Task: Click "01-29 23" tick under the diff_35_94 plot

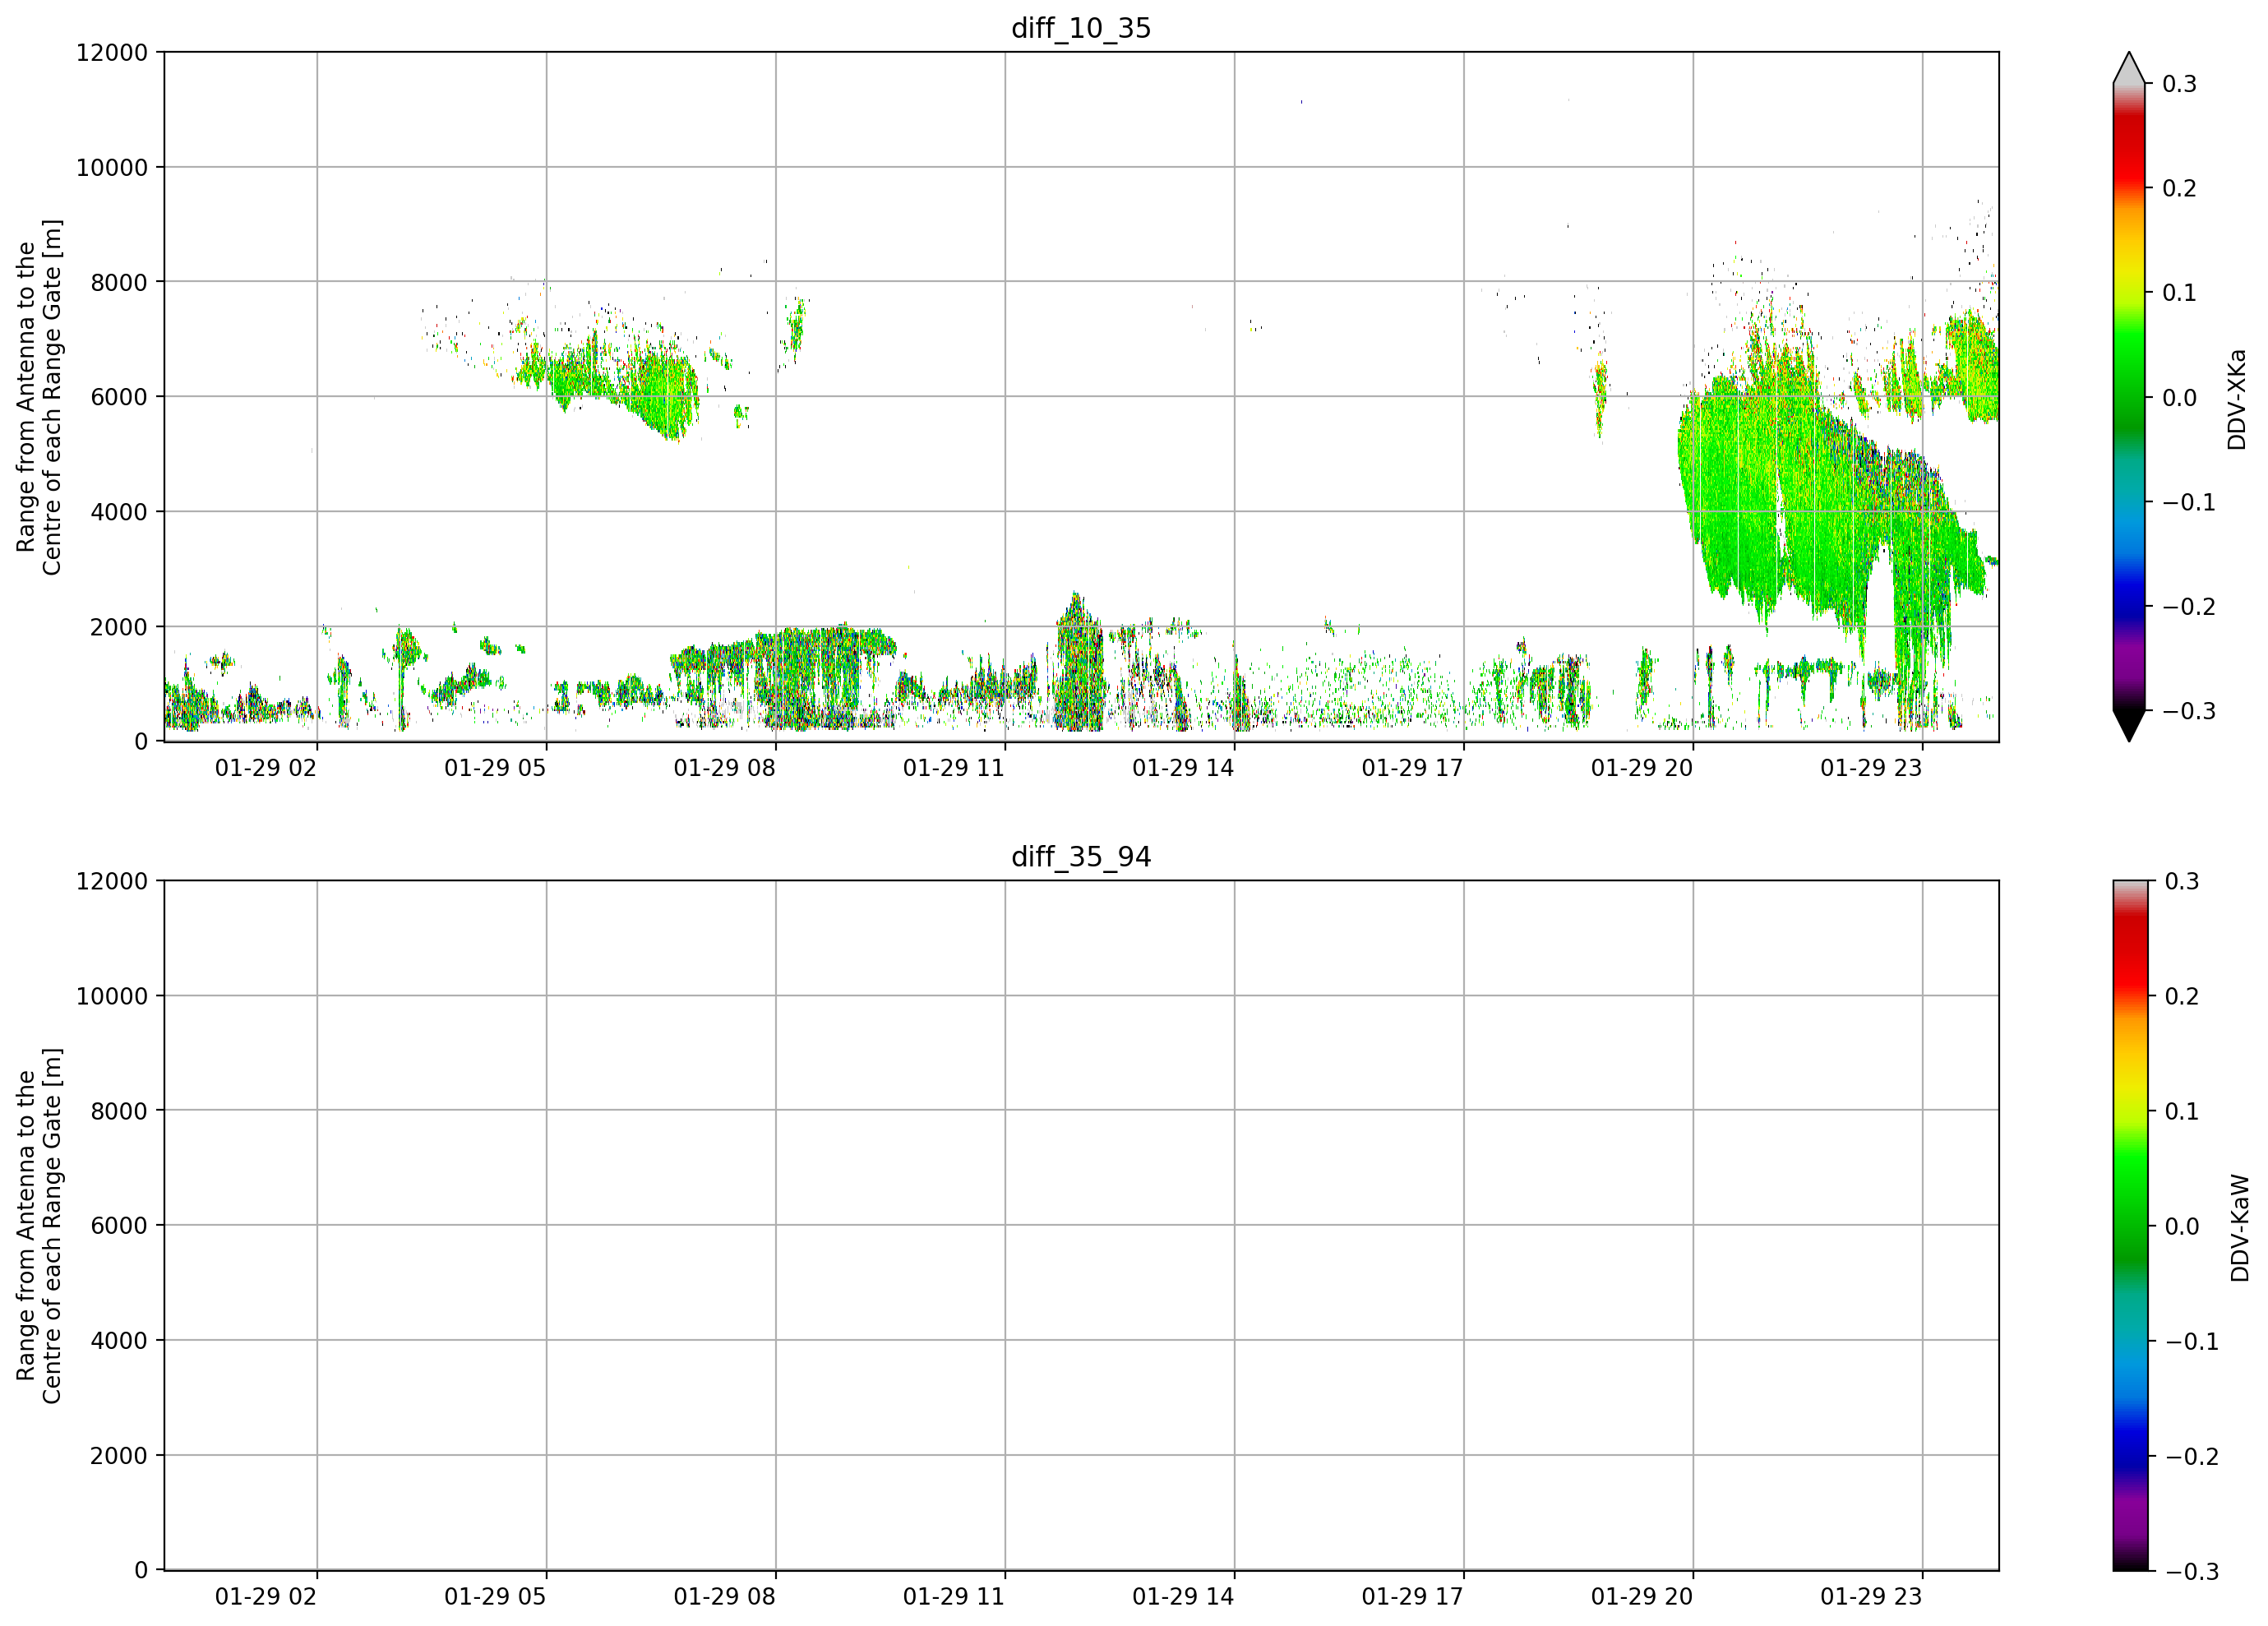Action: point(1871,1597)
